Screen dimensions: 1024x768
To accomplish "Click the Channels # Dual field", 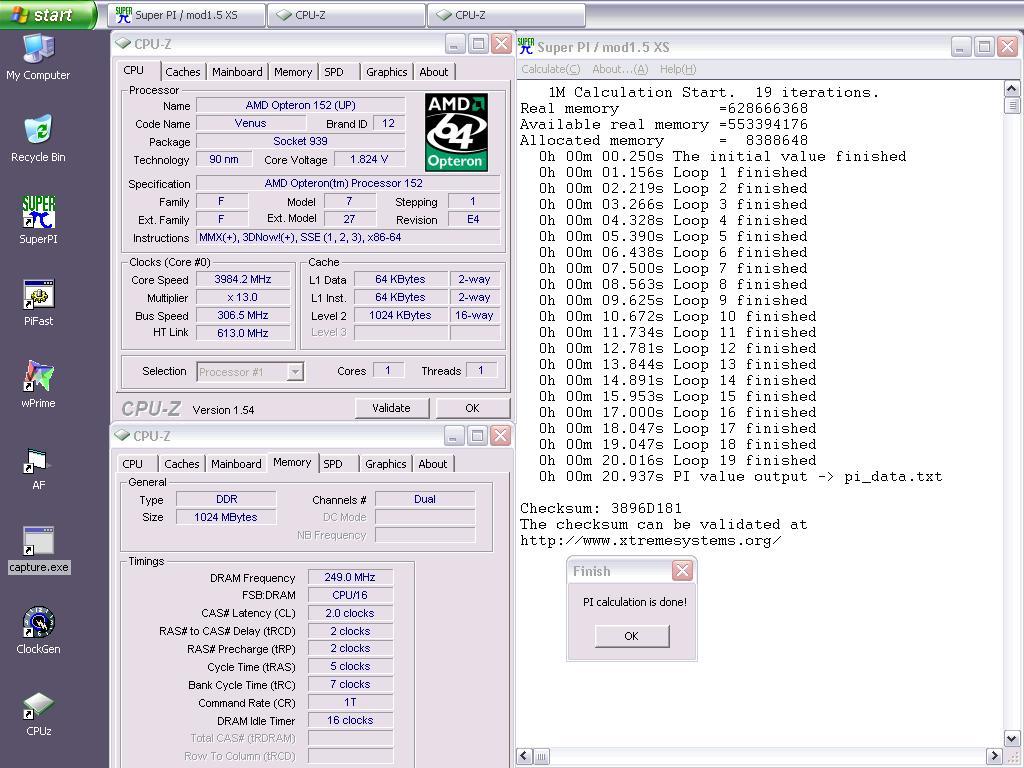I will pyautogui.click(x=425, y=499).
